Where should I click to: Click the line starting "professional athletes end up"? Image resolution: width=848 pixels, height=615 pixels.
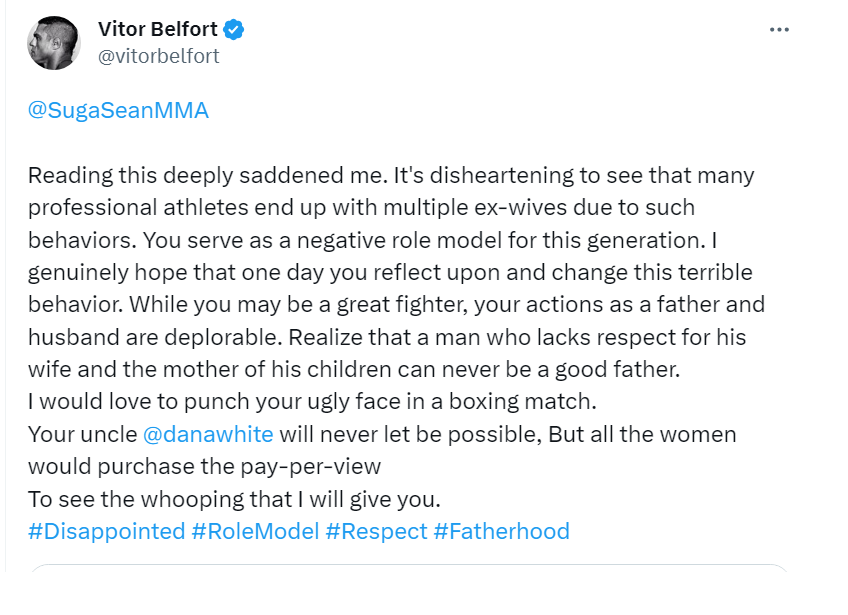pos(360,208)
